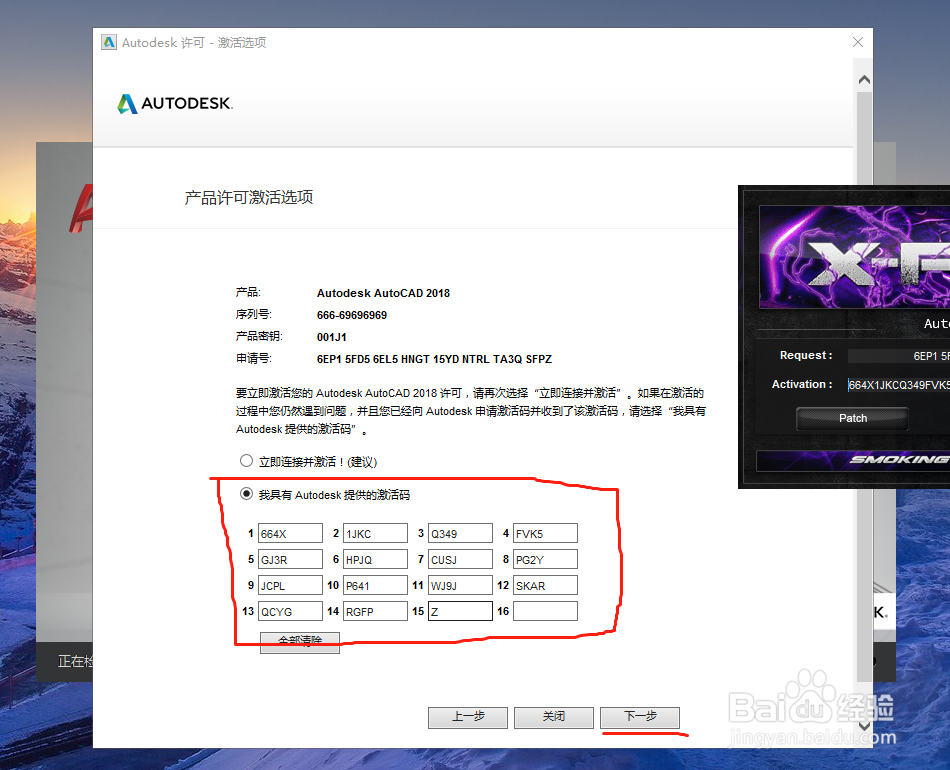Click the Close (关闭) button

point(554,717)
